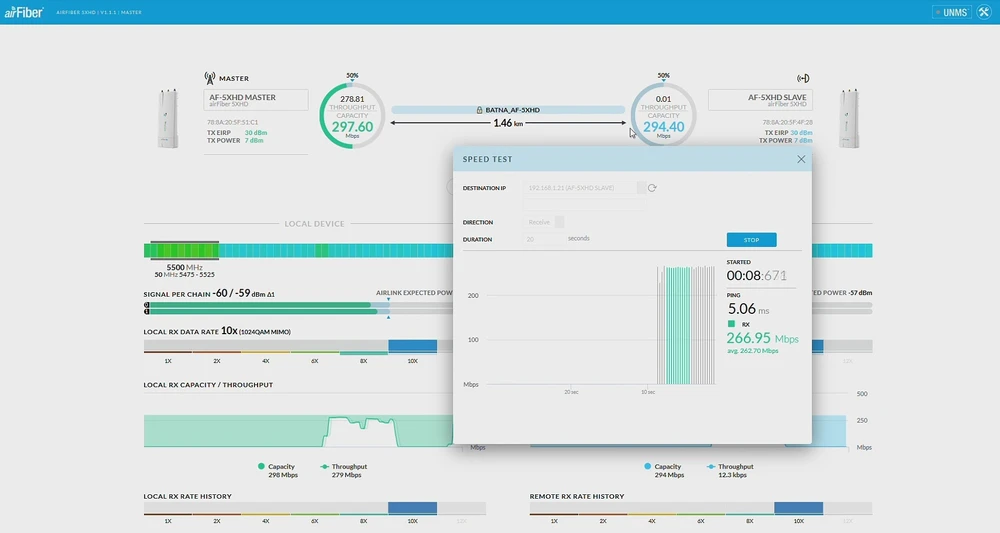Click the 5500 MHz channel block on spectrum bar

pos(184,250)
